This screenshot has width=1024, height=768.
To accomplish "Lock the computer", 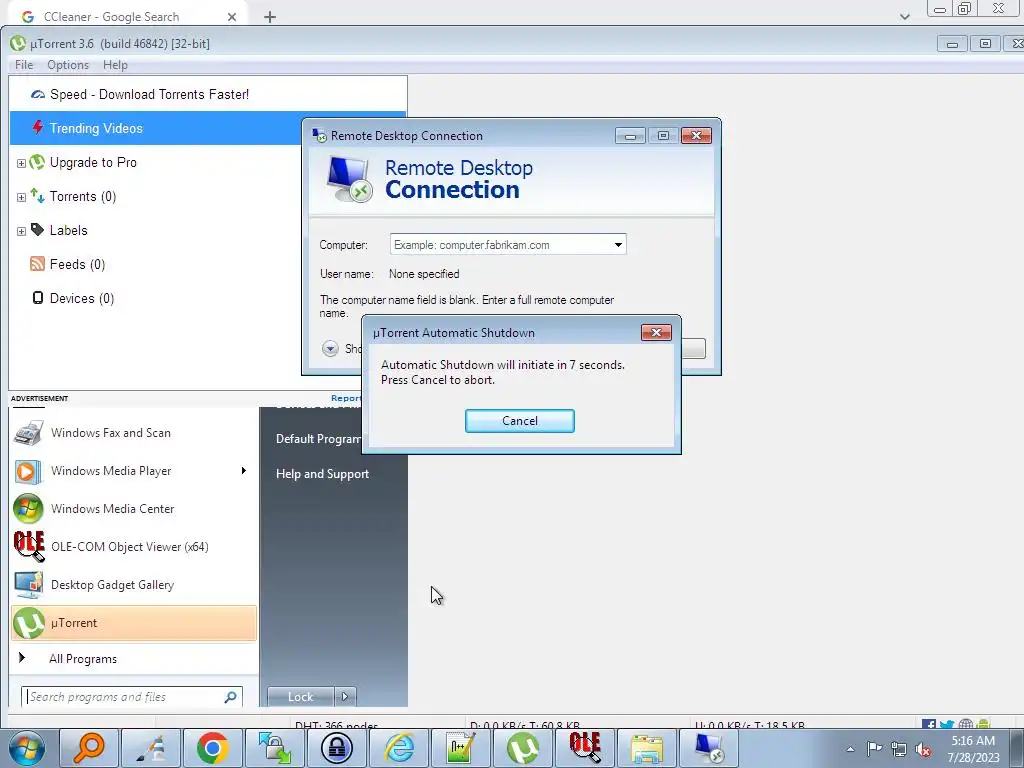I will (x=300, y=697).
